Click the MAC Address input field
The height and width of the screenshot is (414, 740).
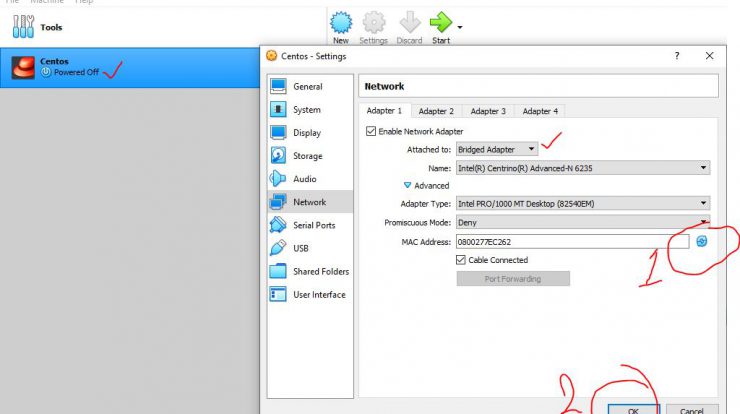(x=572, y=242)
